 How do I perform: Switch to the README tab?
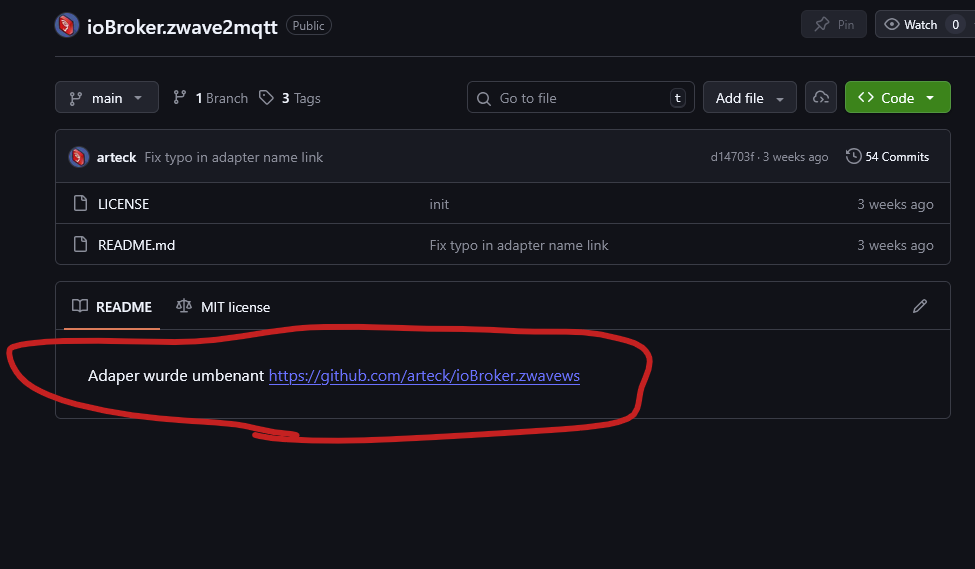click(112, 307)
